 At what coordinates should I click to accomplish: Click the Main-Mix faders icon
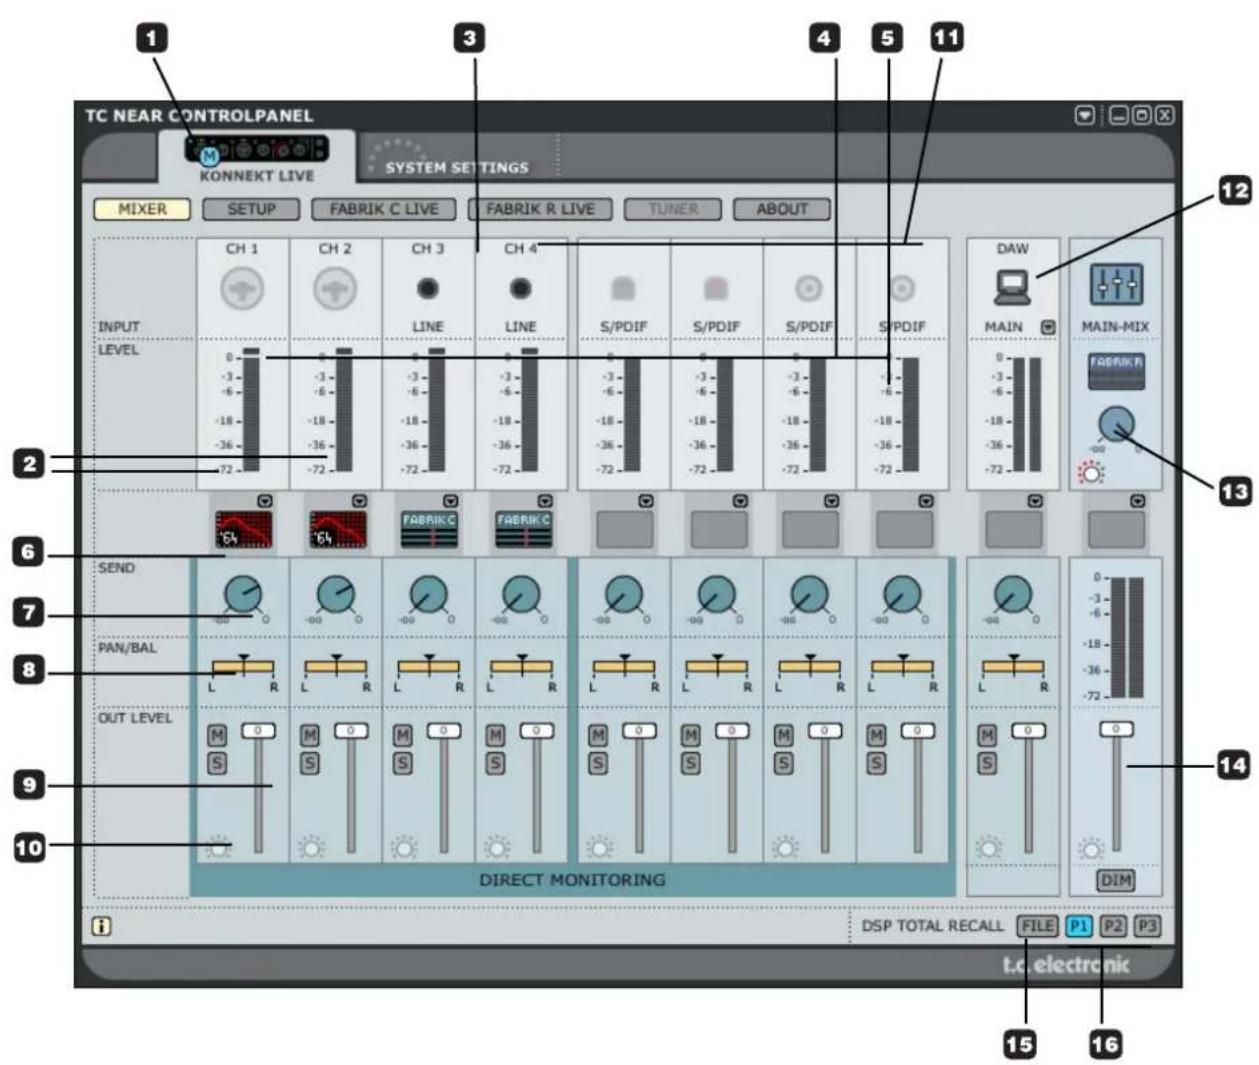pos(1116,285)
